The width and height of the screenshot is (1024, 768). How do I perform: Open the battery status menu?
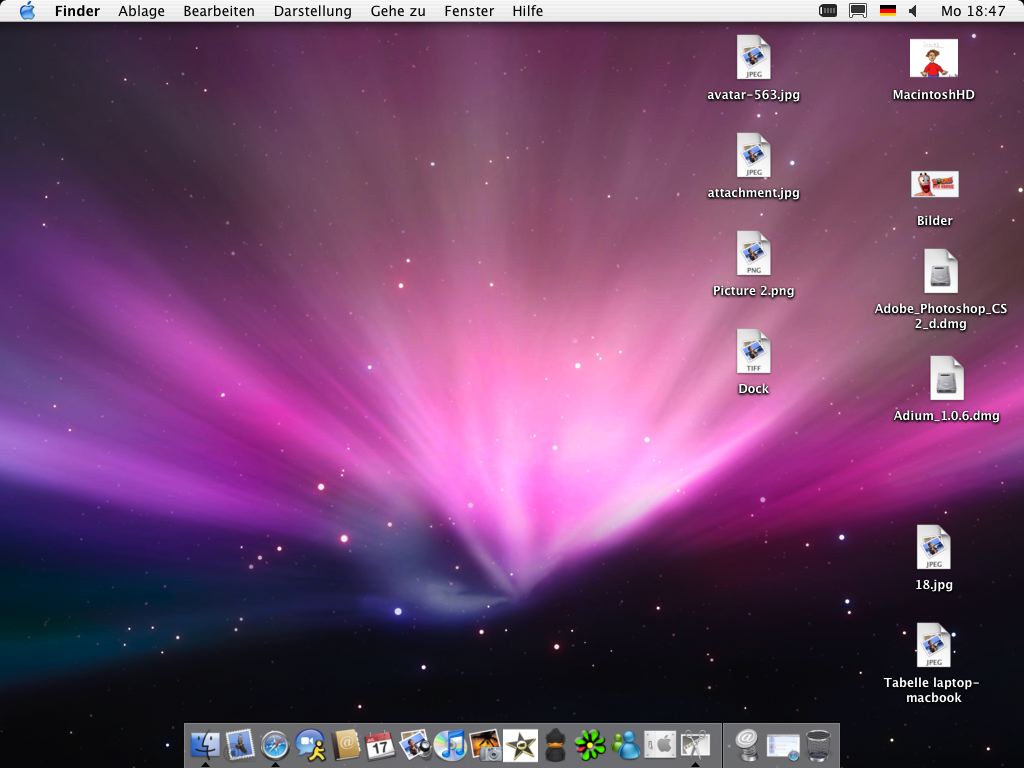coord(828,11)
